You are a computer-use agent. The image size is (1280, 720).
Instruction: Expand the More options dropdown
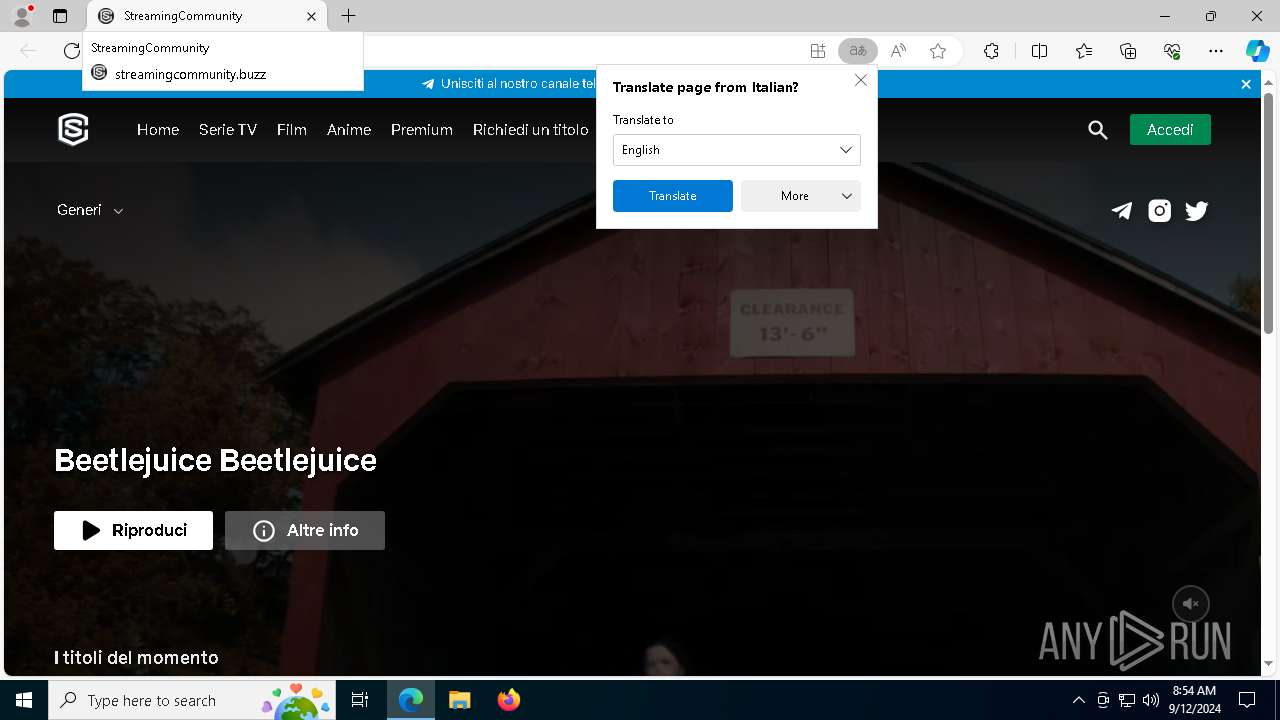pos(801,196)
